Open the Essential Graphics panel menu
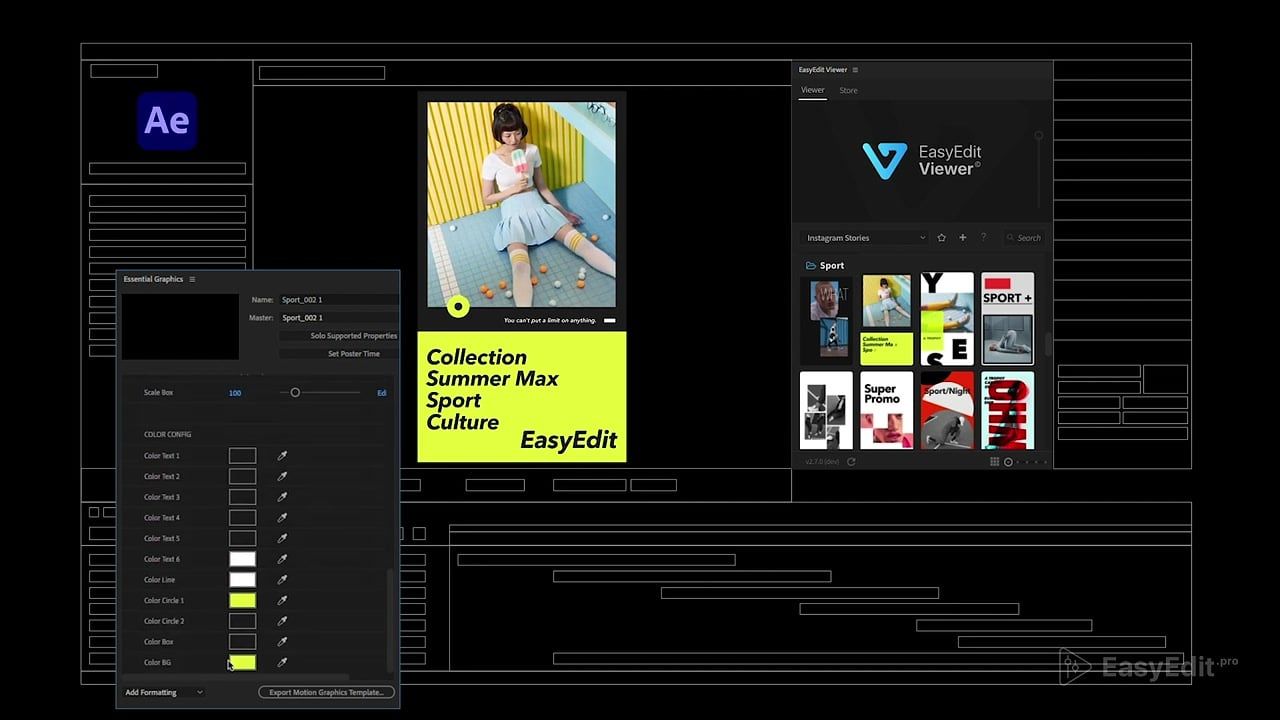The image size is (1280, 720). pos(192,279)
